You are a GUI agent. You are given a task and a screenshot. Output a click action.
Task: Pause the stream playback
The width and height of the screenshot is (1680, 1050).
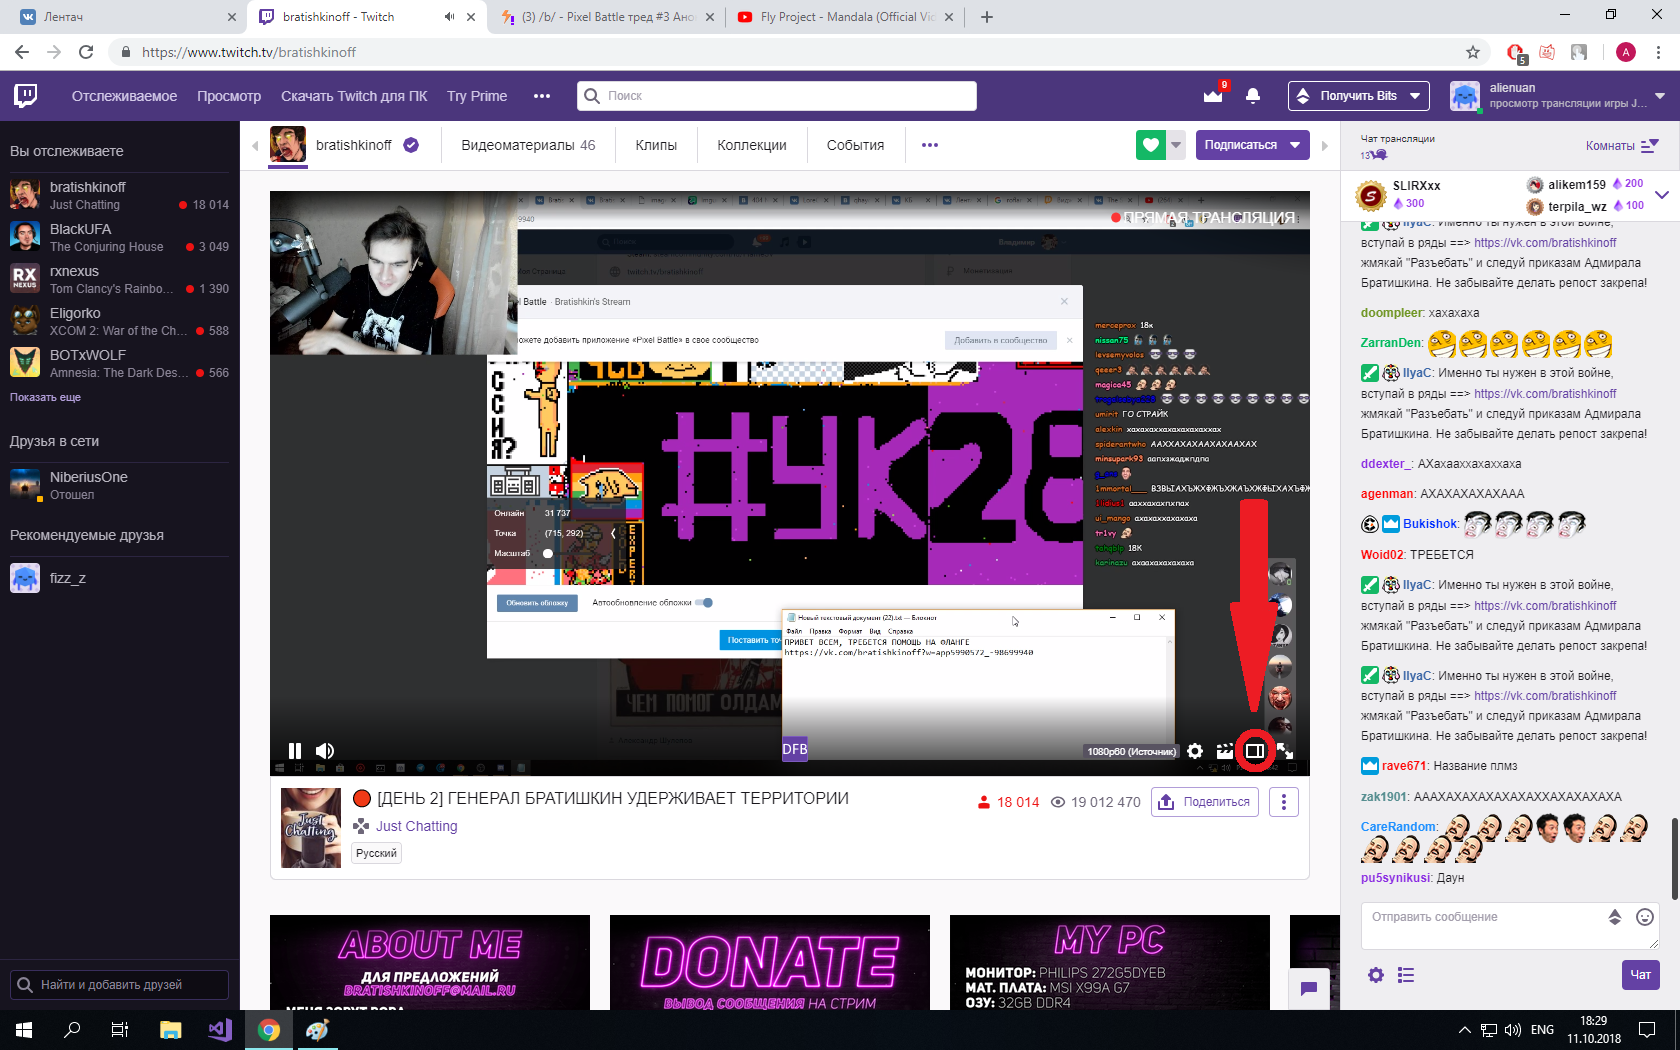point(295,751)
